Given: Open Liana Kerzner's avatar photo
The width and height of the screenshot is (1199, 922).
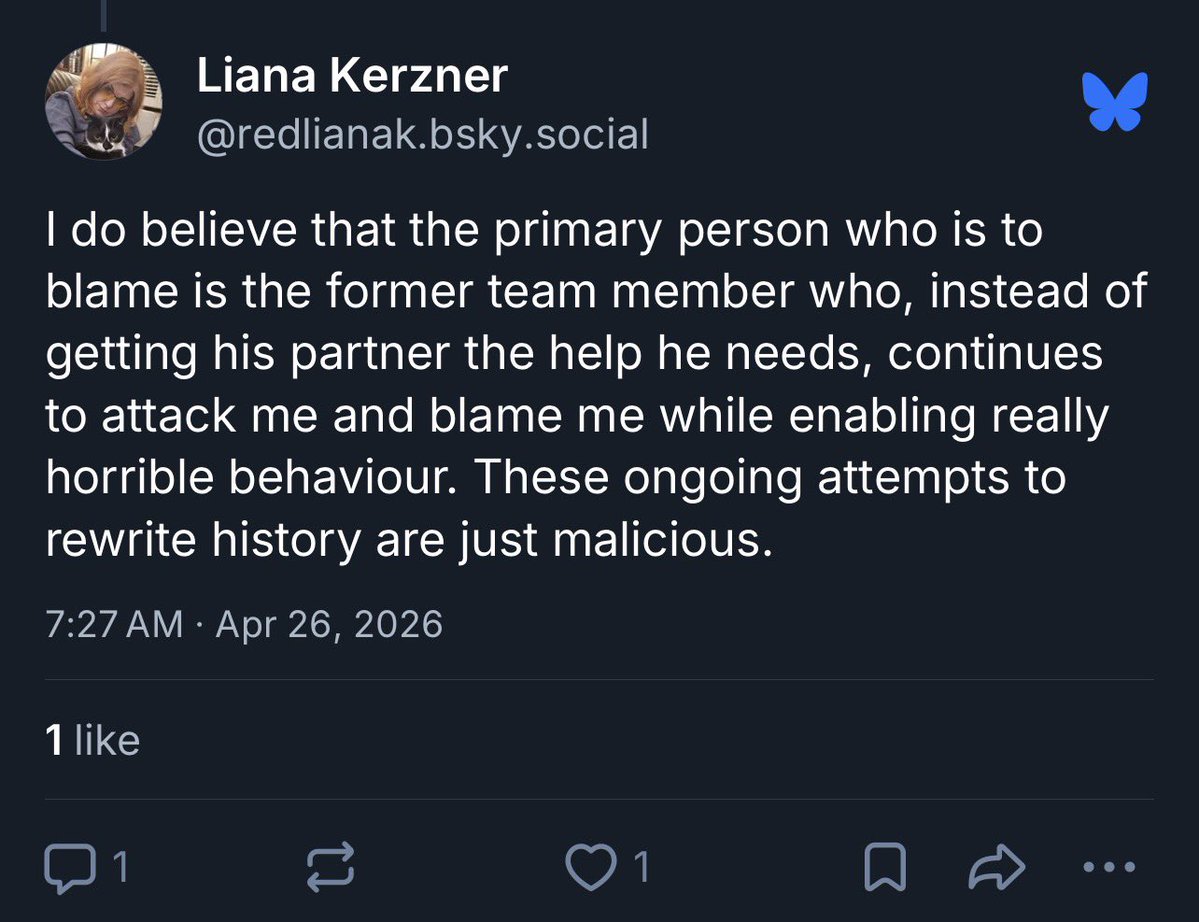Looking at the screenshot, I should point(103,102).
